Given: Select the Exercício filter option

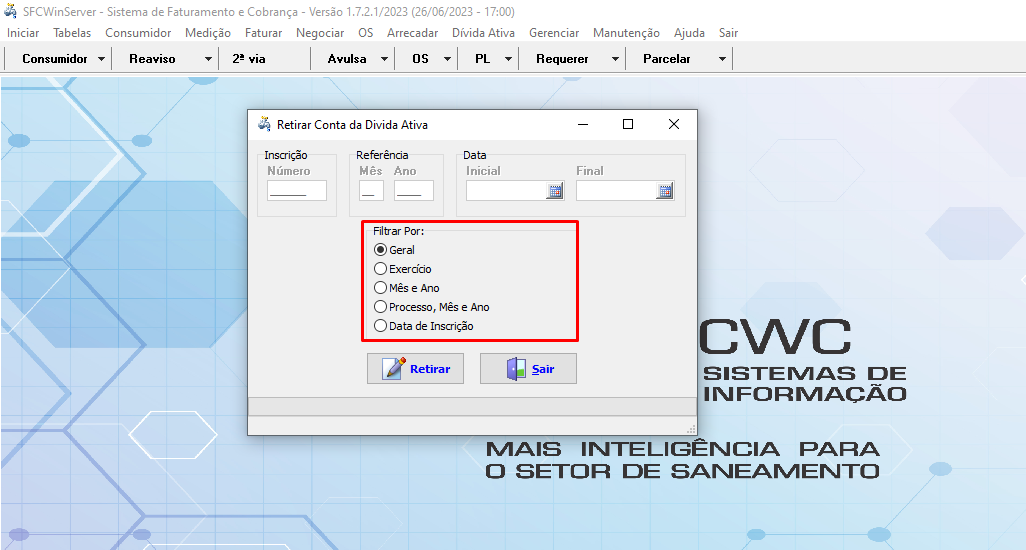Looking at the screenshot, I should point(402,269).
